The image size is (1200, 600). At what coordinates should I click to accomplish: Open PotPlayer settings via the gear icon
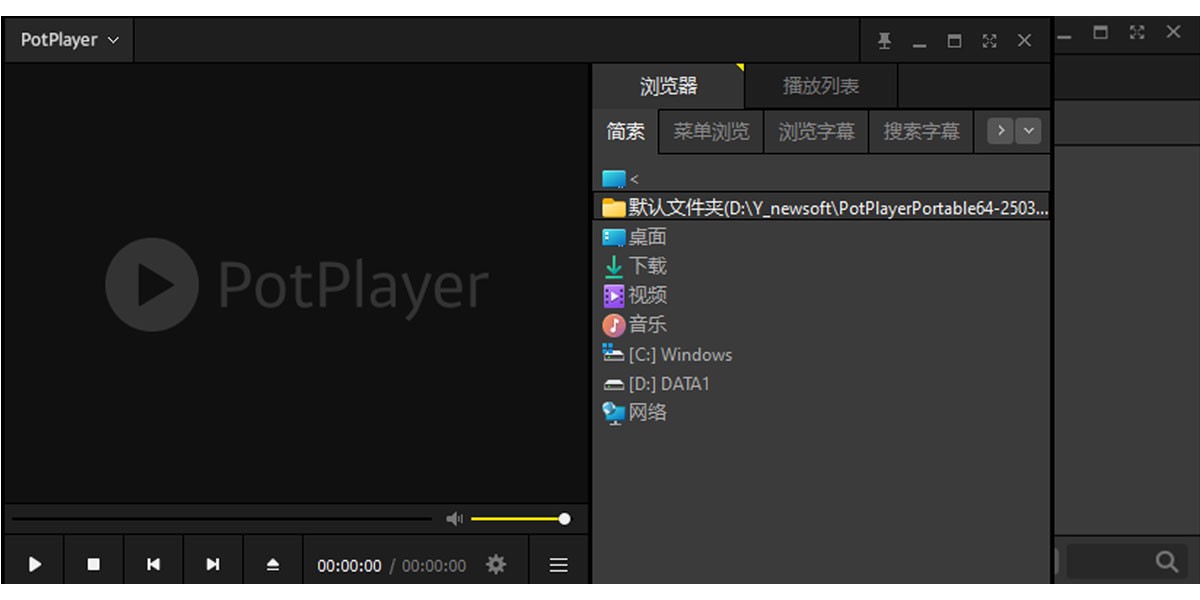pos(495,563)
